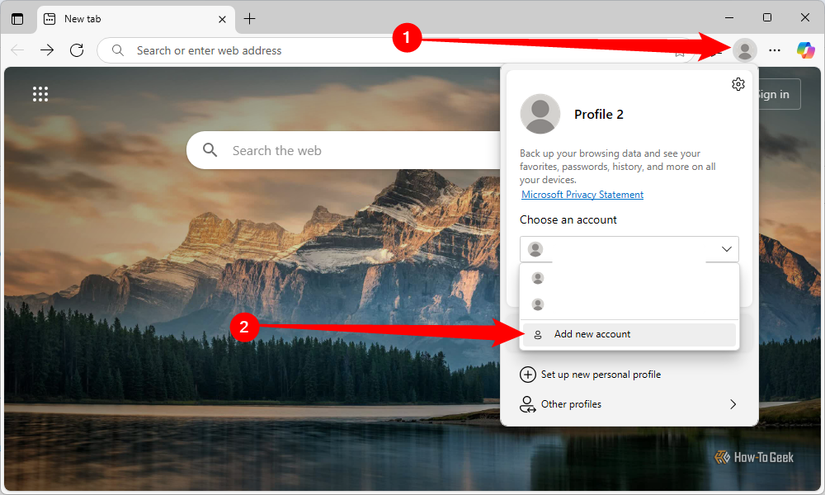Open profile settings gear icon
The image size is (825, 495).
738,85
